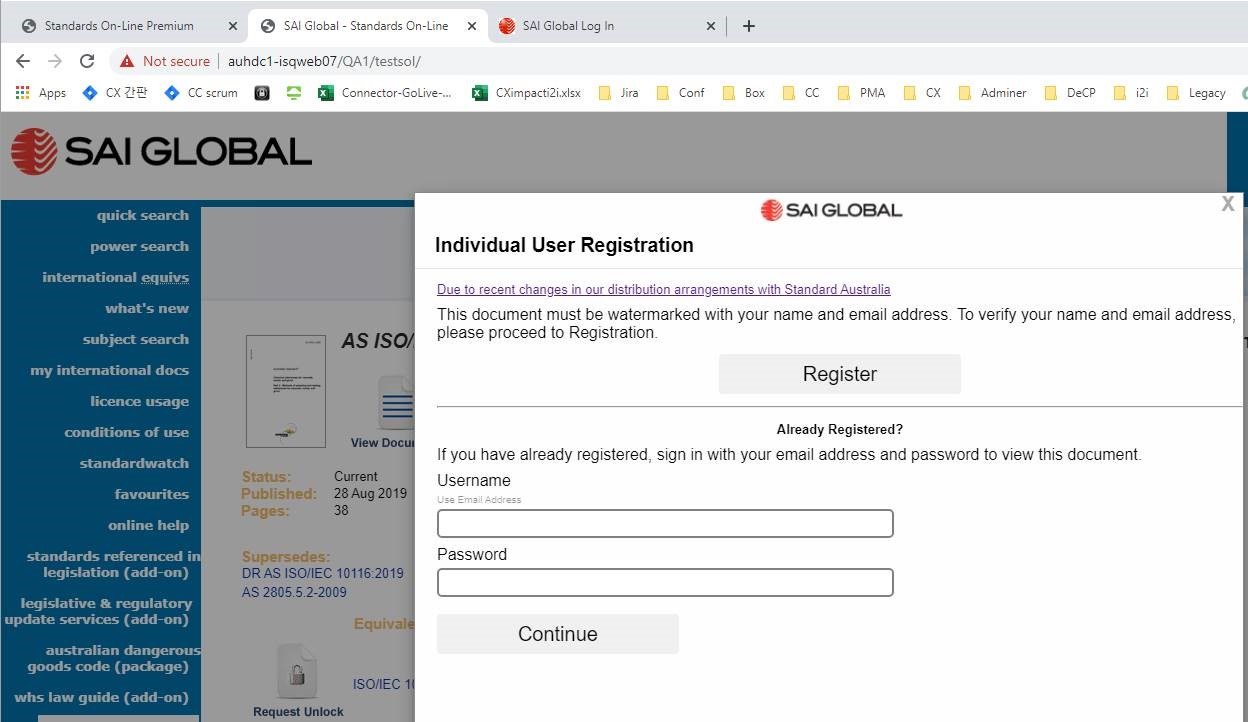Open the Box bookmark folder
Screen dimensions: 1248x722
point(744,93)
